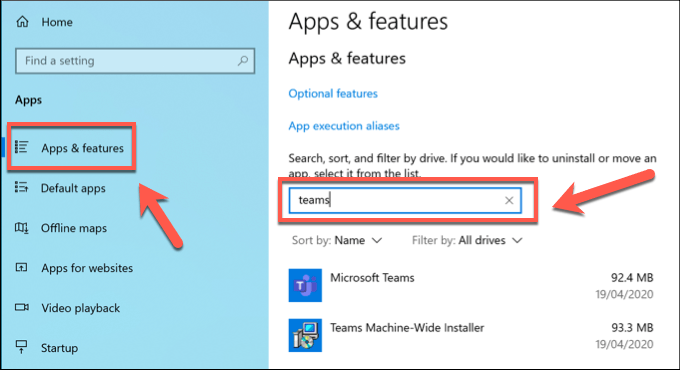Click the Startup icon
Image resolution: width=680 pixels, height=370 pixels.
21,347
